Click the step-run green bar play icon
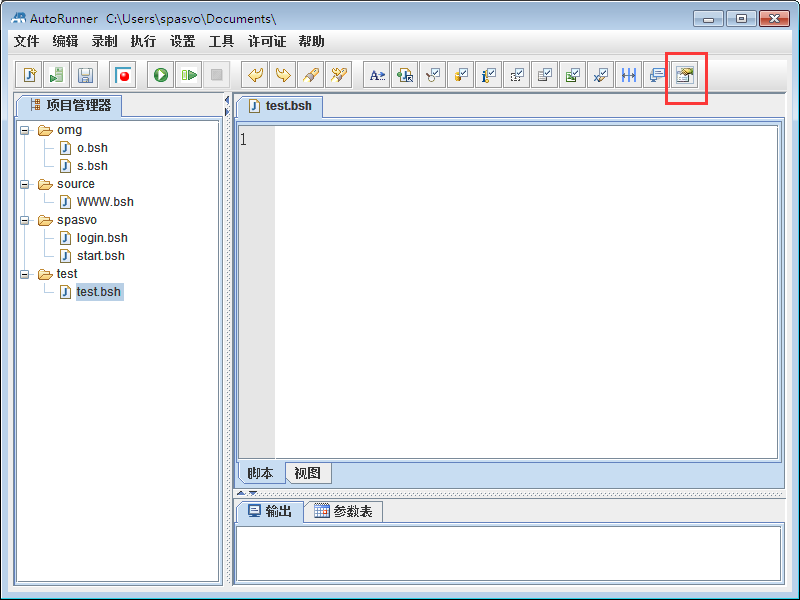Image resolution: width=800 pixels, height=600 pixels. (x=189, y=76)
